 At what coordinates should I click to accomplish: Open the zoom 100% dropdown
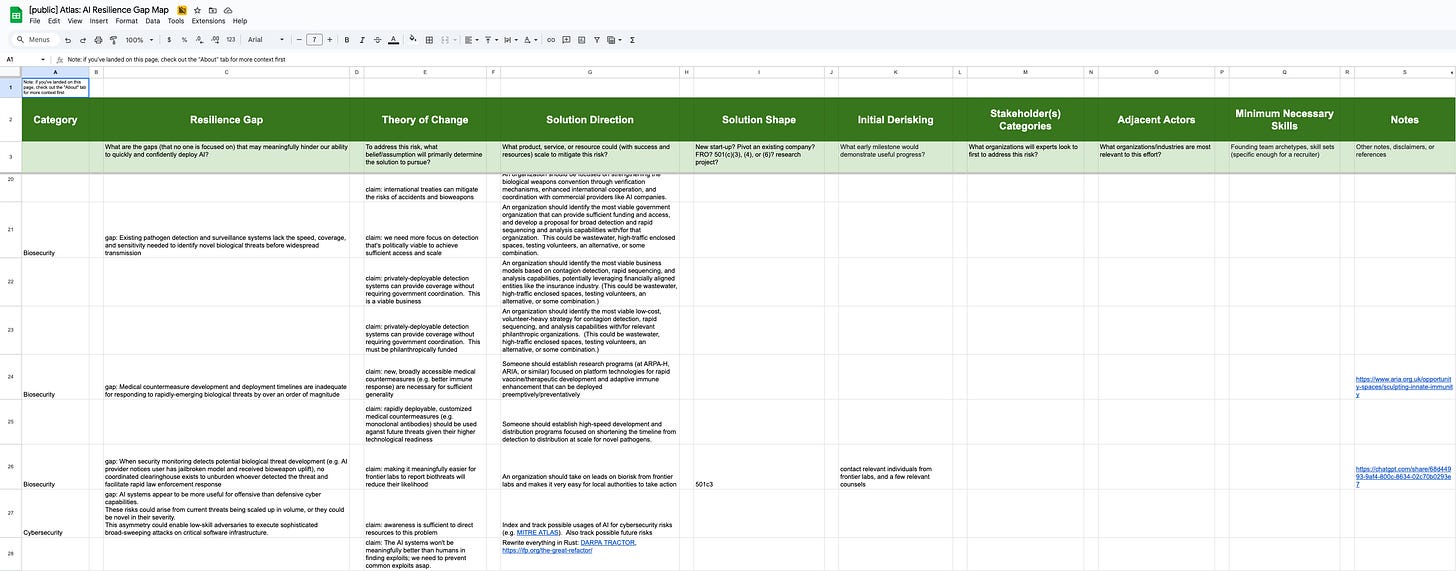[139, 40]
